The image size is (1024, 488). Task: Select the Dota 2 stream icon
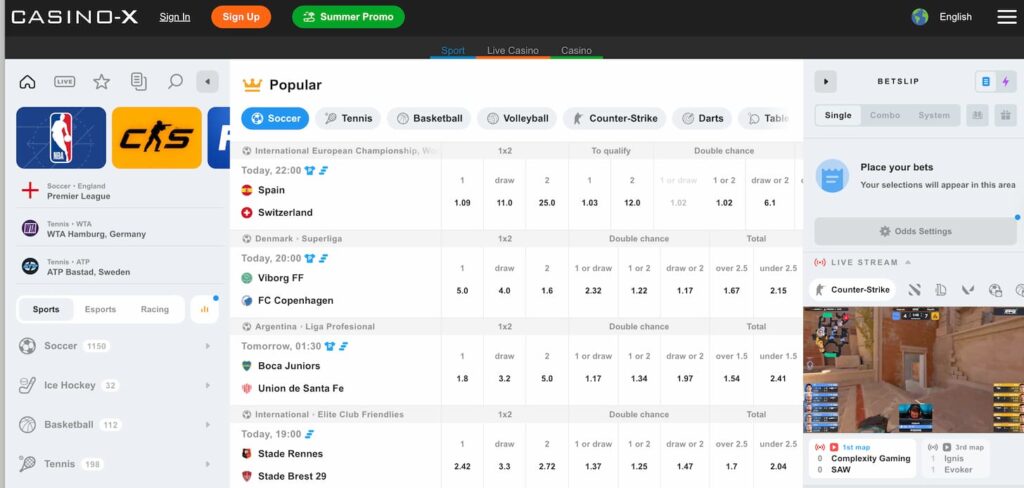coord(914,290)
